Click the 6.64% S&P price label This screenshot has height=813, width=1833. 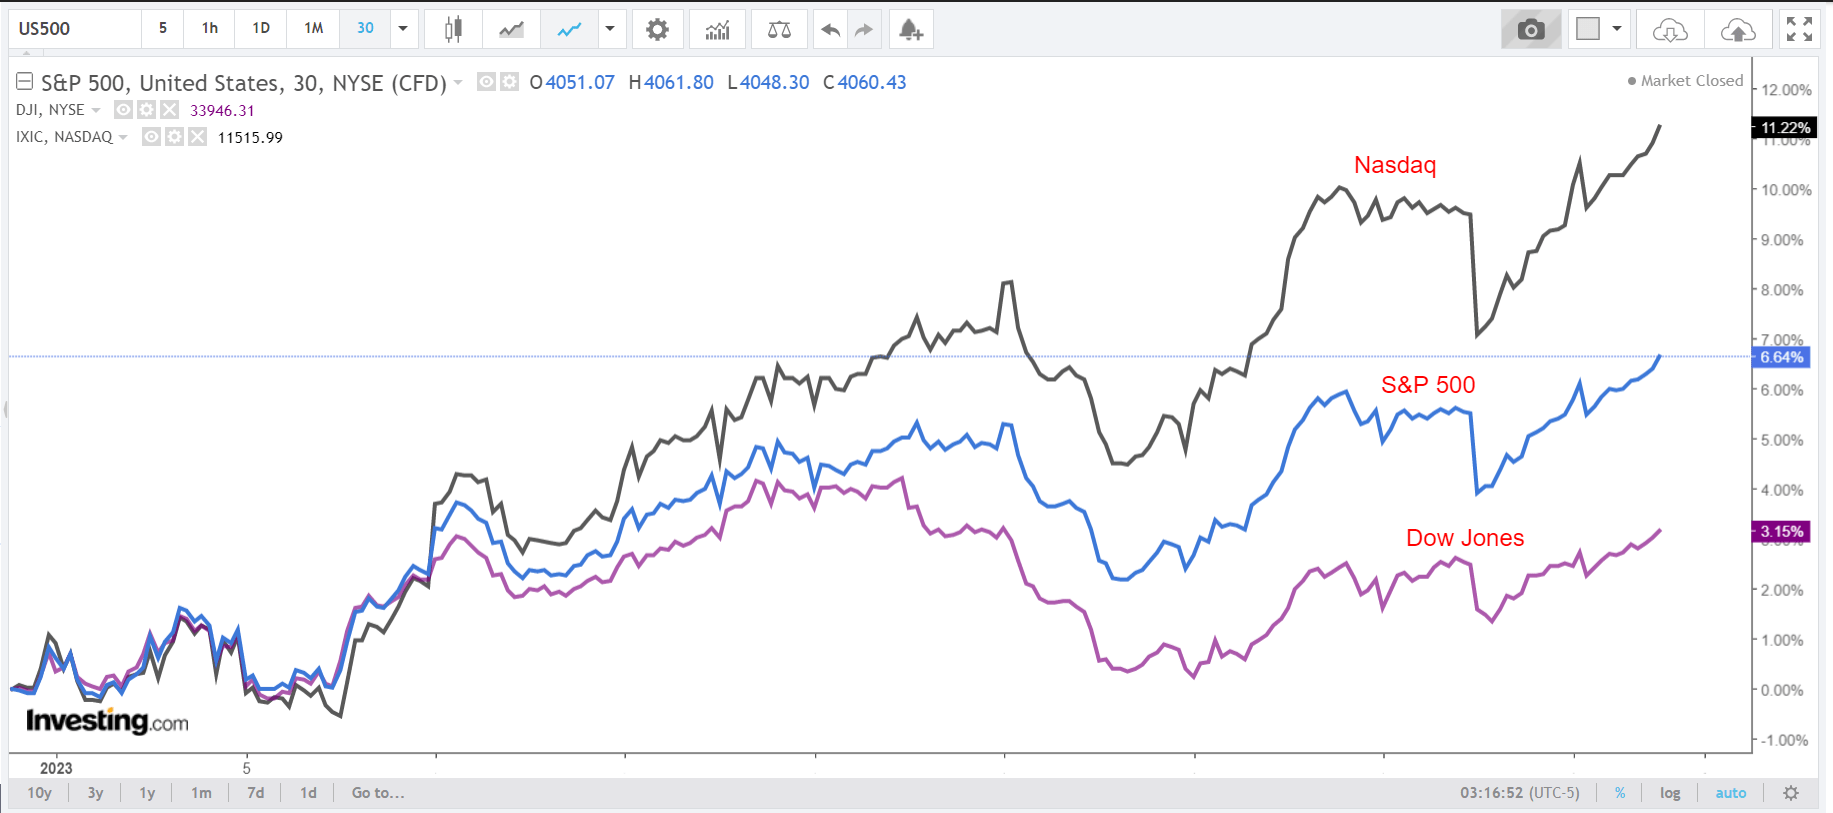point(1781,357)
